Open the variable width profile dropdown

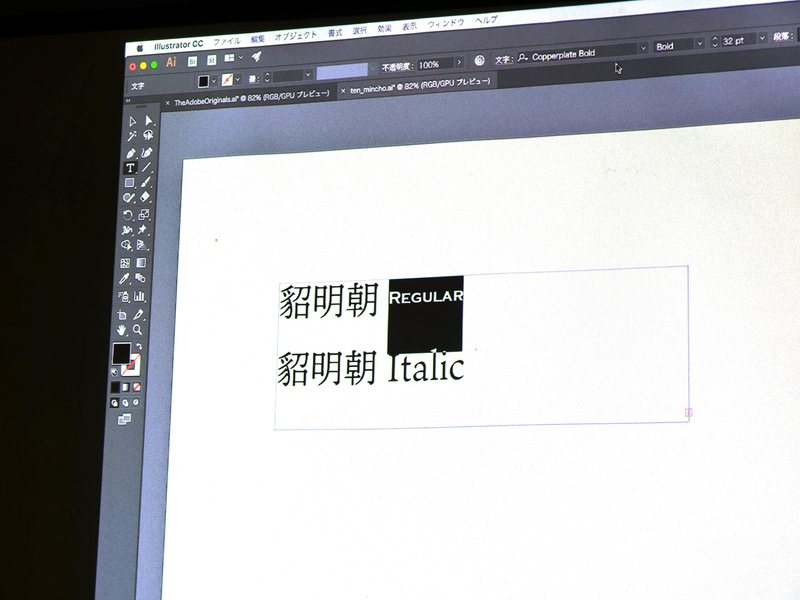coord(372,69)
